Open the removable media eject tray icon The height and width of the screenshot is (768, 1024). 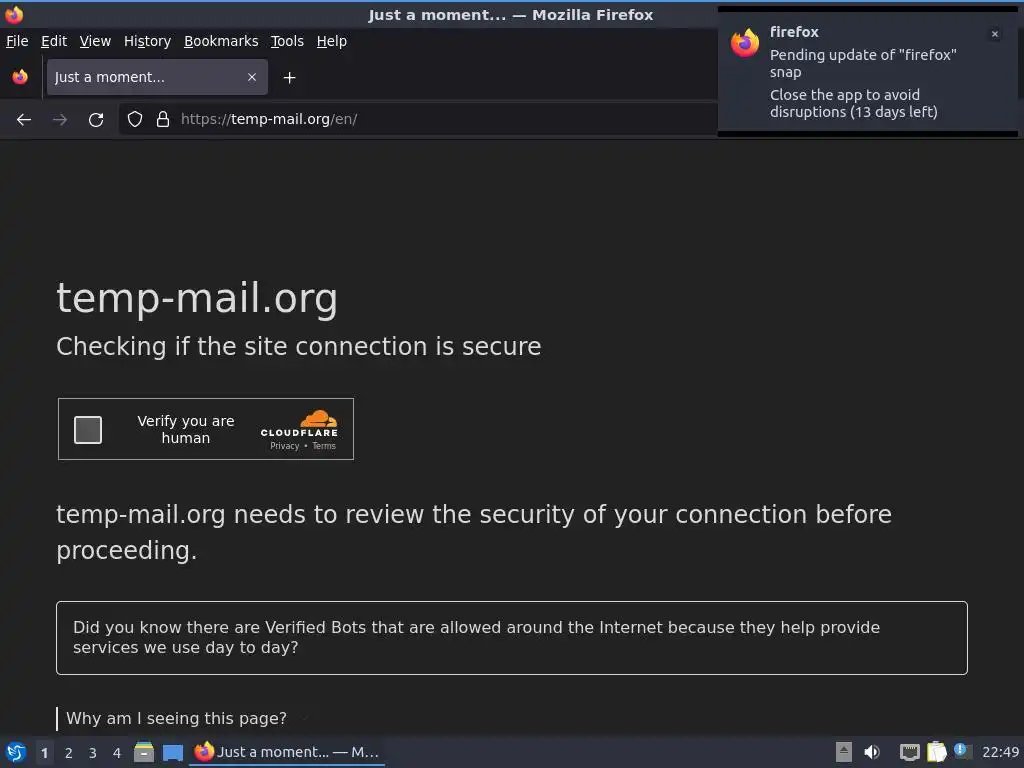(844, 752)
